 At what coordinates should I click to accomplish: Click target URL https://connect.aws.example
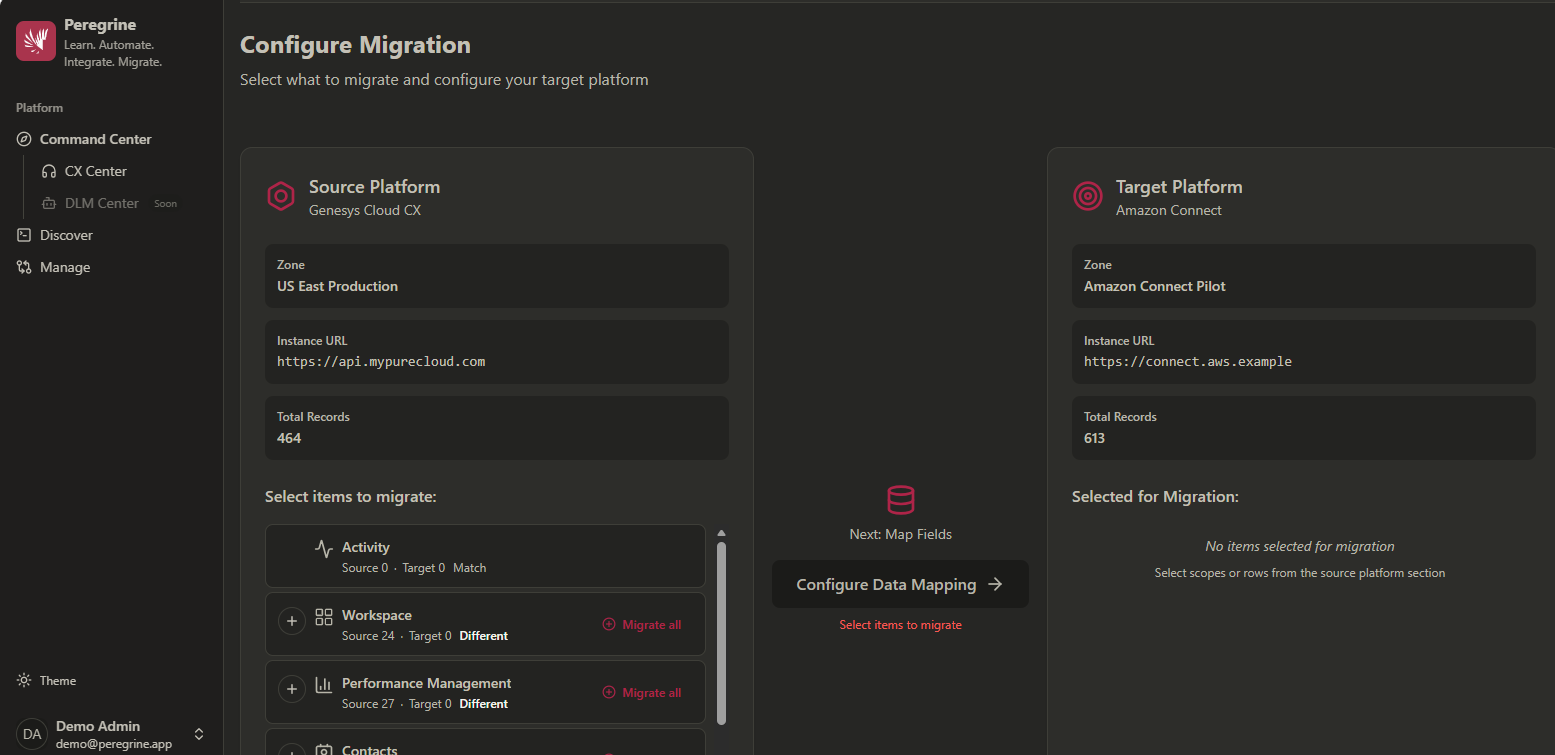(x=1188, y=362)
